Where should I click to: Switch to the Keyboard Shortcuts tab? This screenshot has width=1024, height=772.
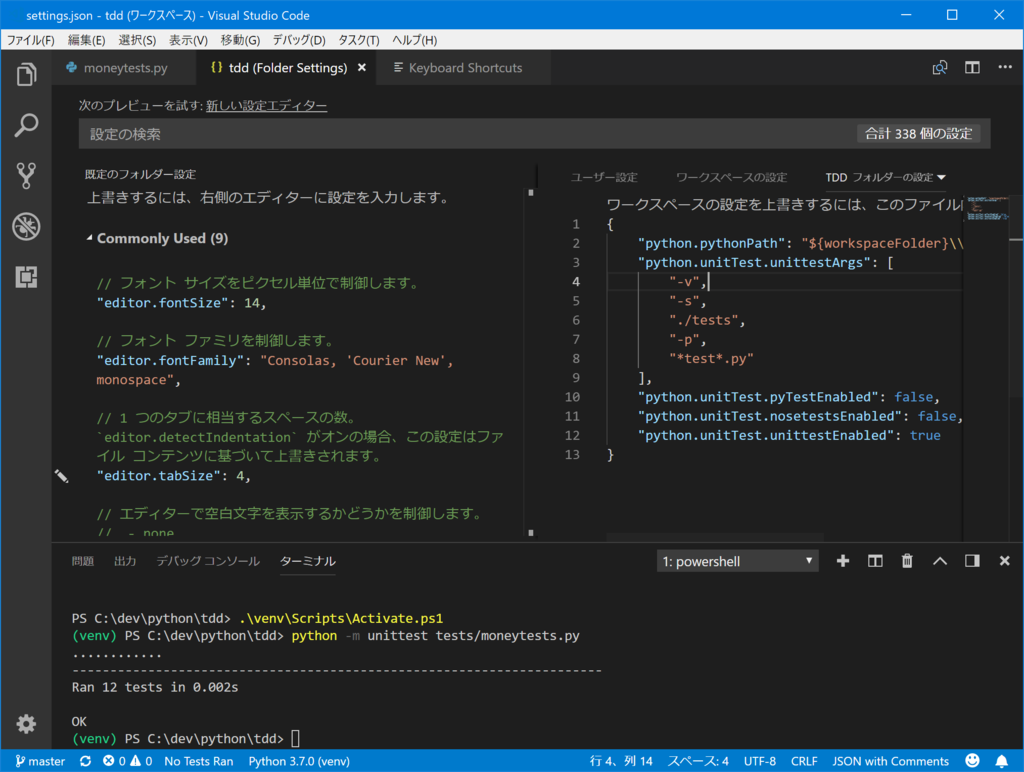tap(464, 68)
